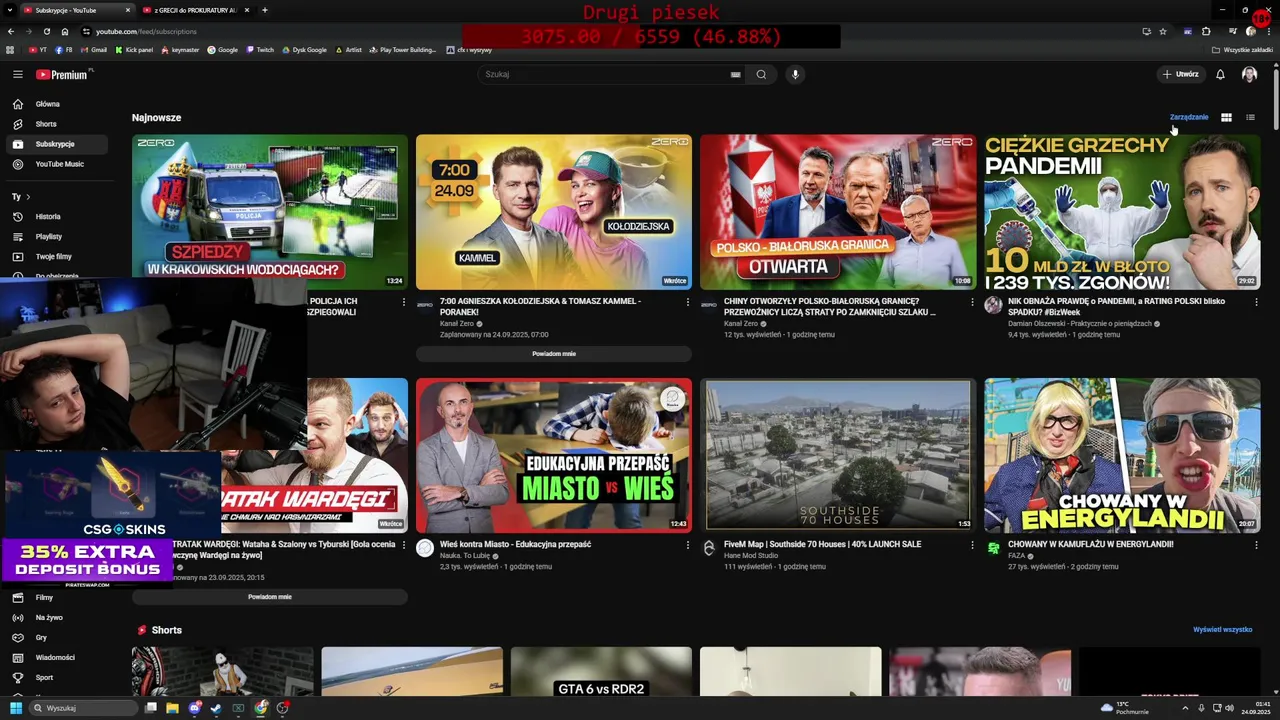Viewport: 1280px width, 720px height.
Task: Open the on-screen keyboard icon in search
Action: 735,74
